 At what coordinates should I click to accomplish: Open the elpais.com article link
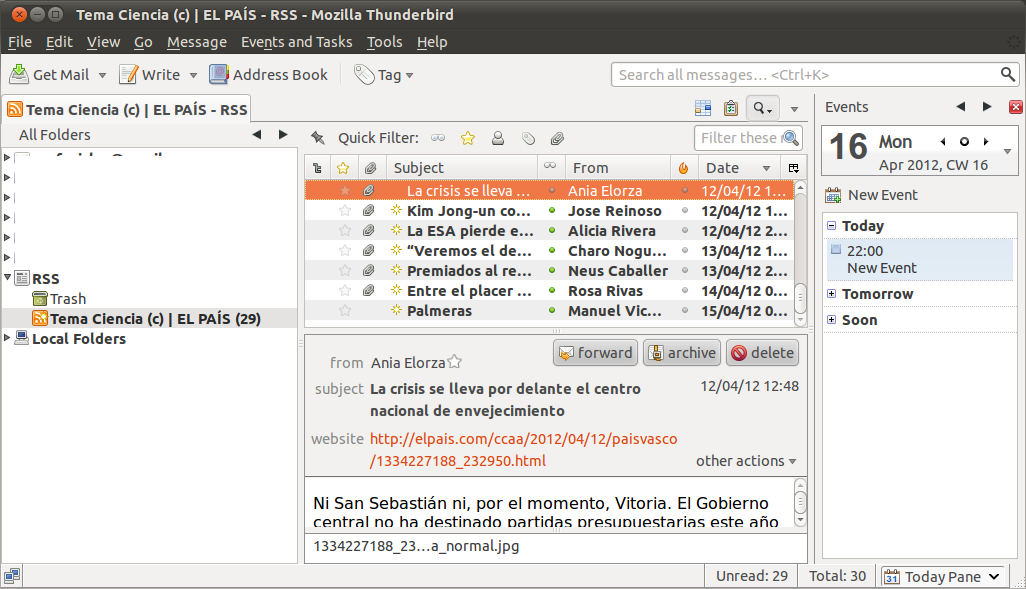tap(522, 439)
